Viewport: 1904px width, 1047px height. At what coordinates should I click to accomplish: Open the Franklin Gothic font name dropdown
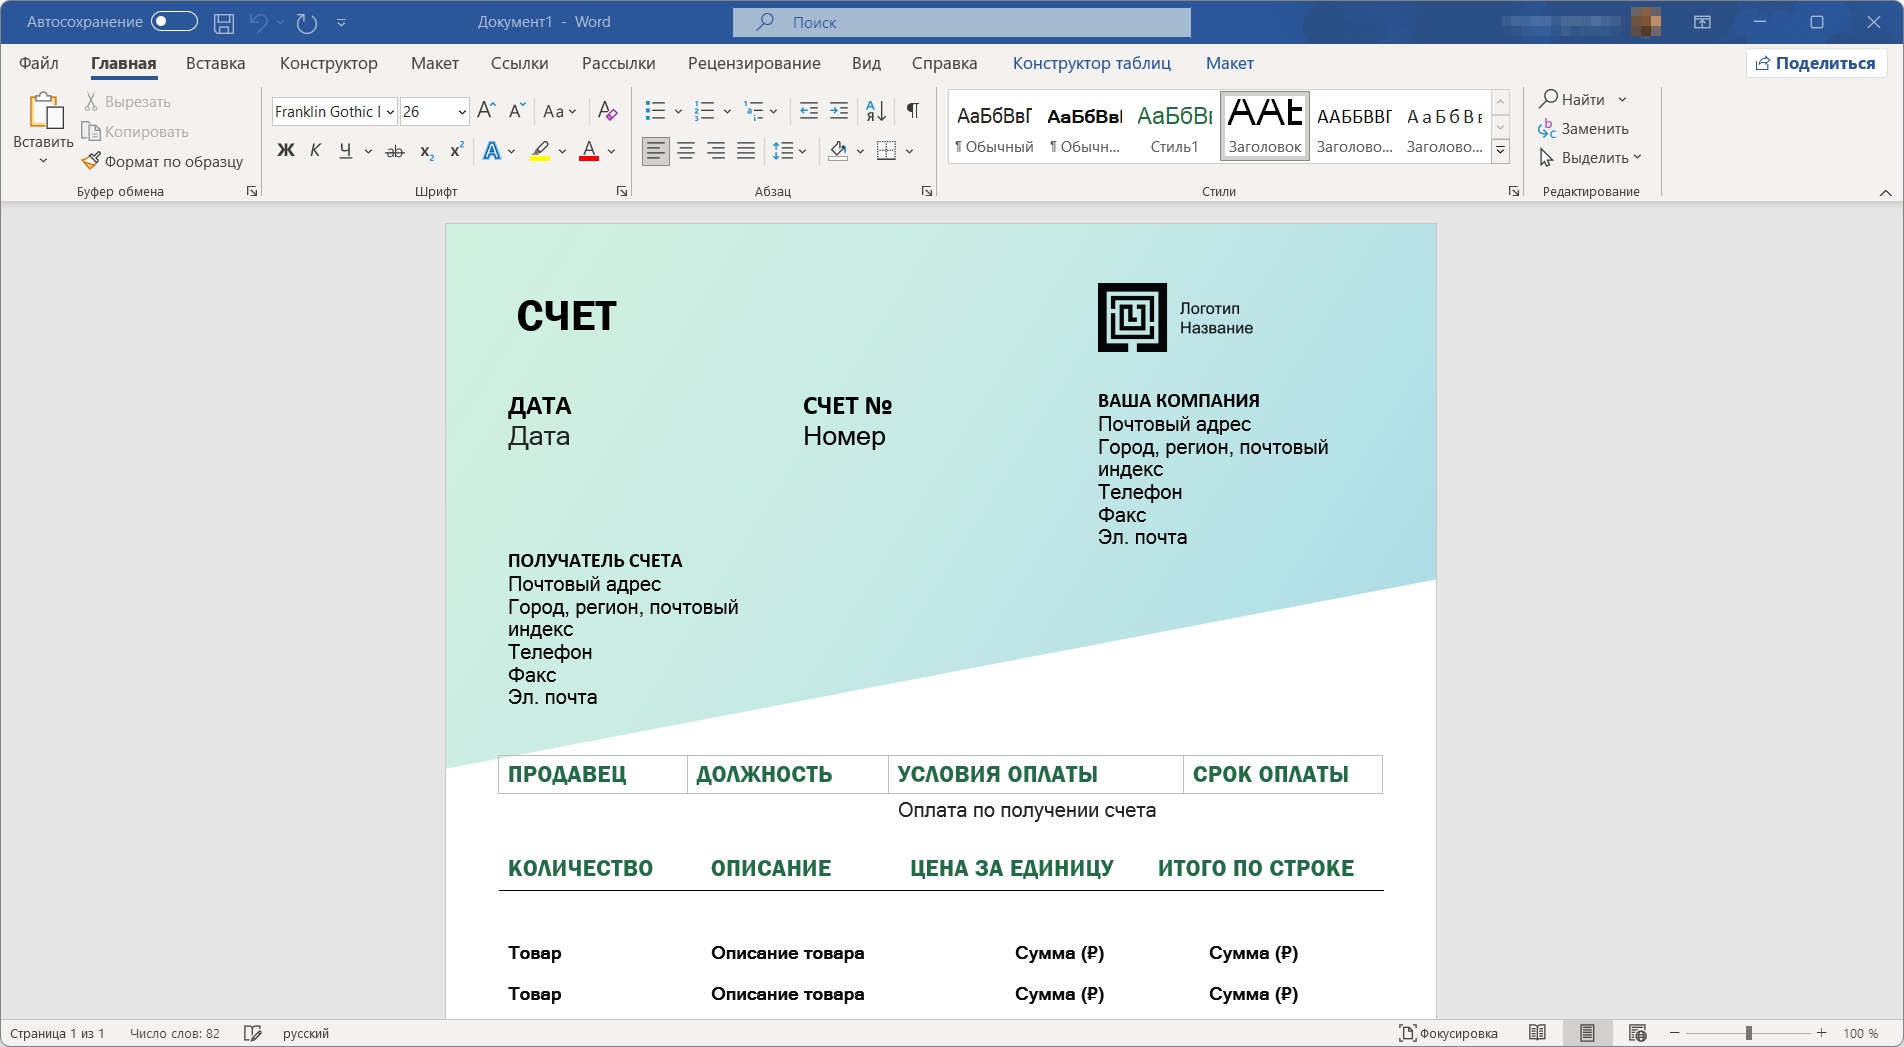click(x=390, y=112)
